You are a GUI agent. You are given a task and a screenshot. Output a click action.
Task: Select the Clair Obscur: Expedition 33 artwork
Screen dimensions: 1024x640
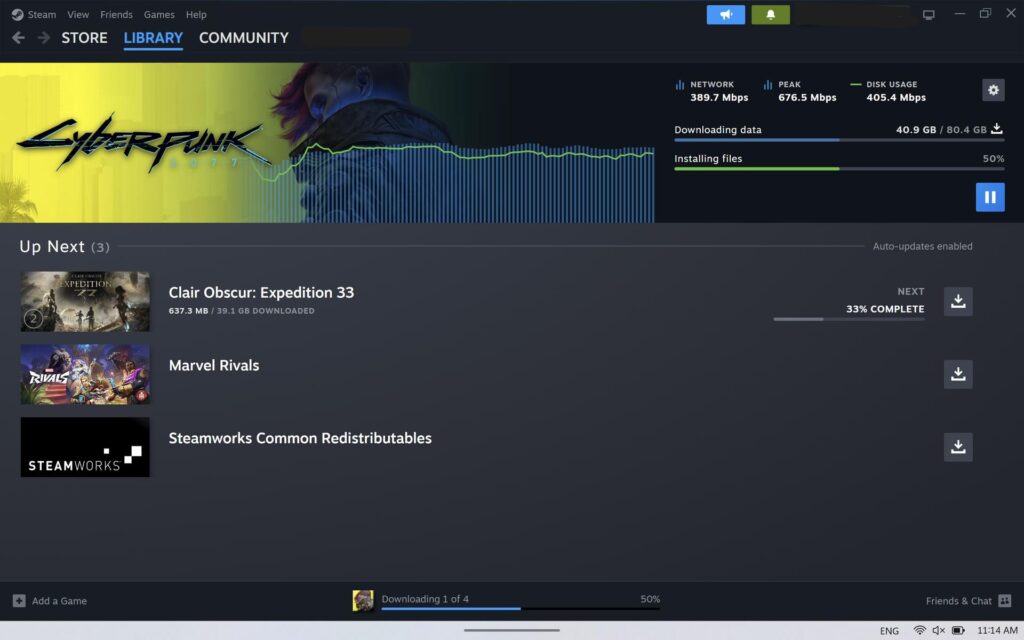(x=85, y=301)
